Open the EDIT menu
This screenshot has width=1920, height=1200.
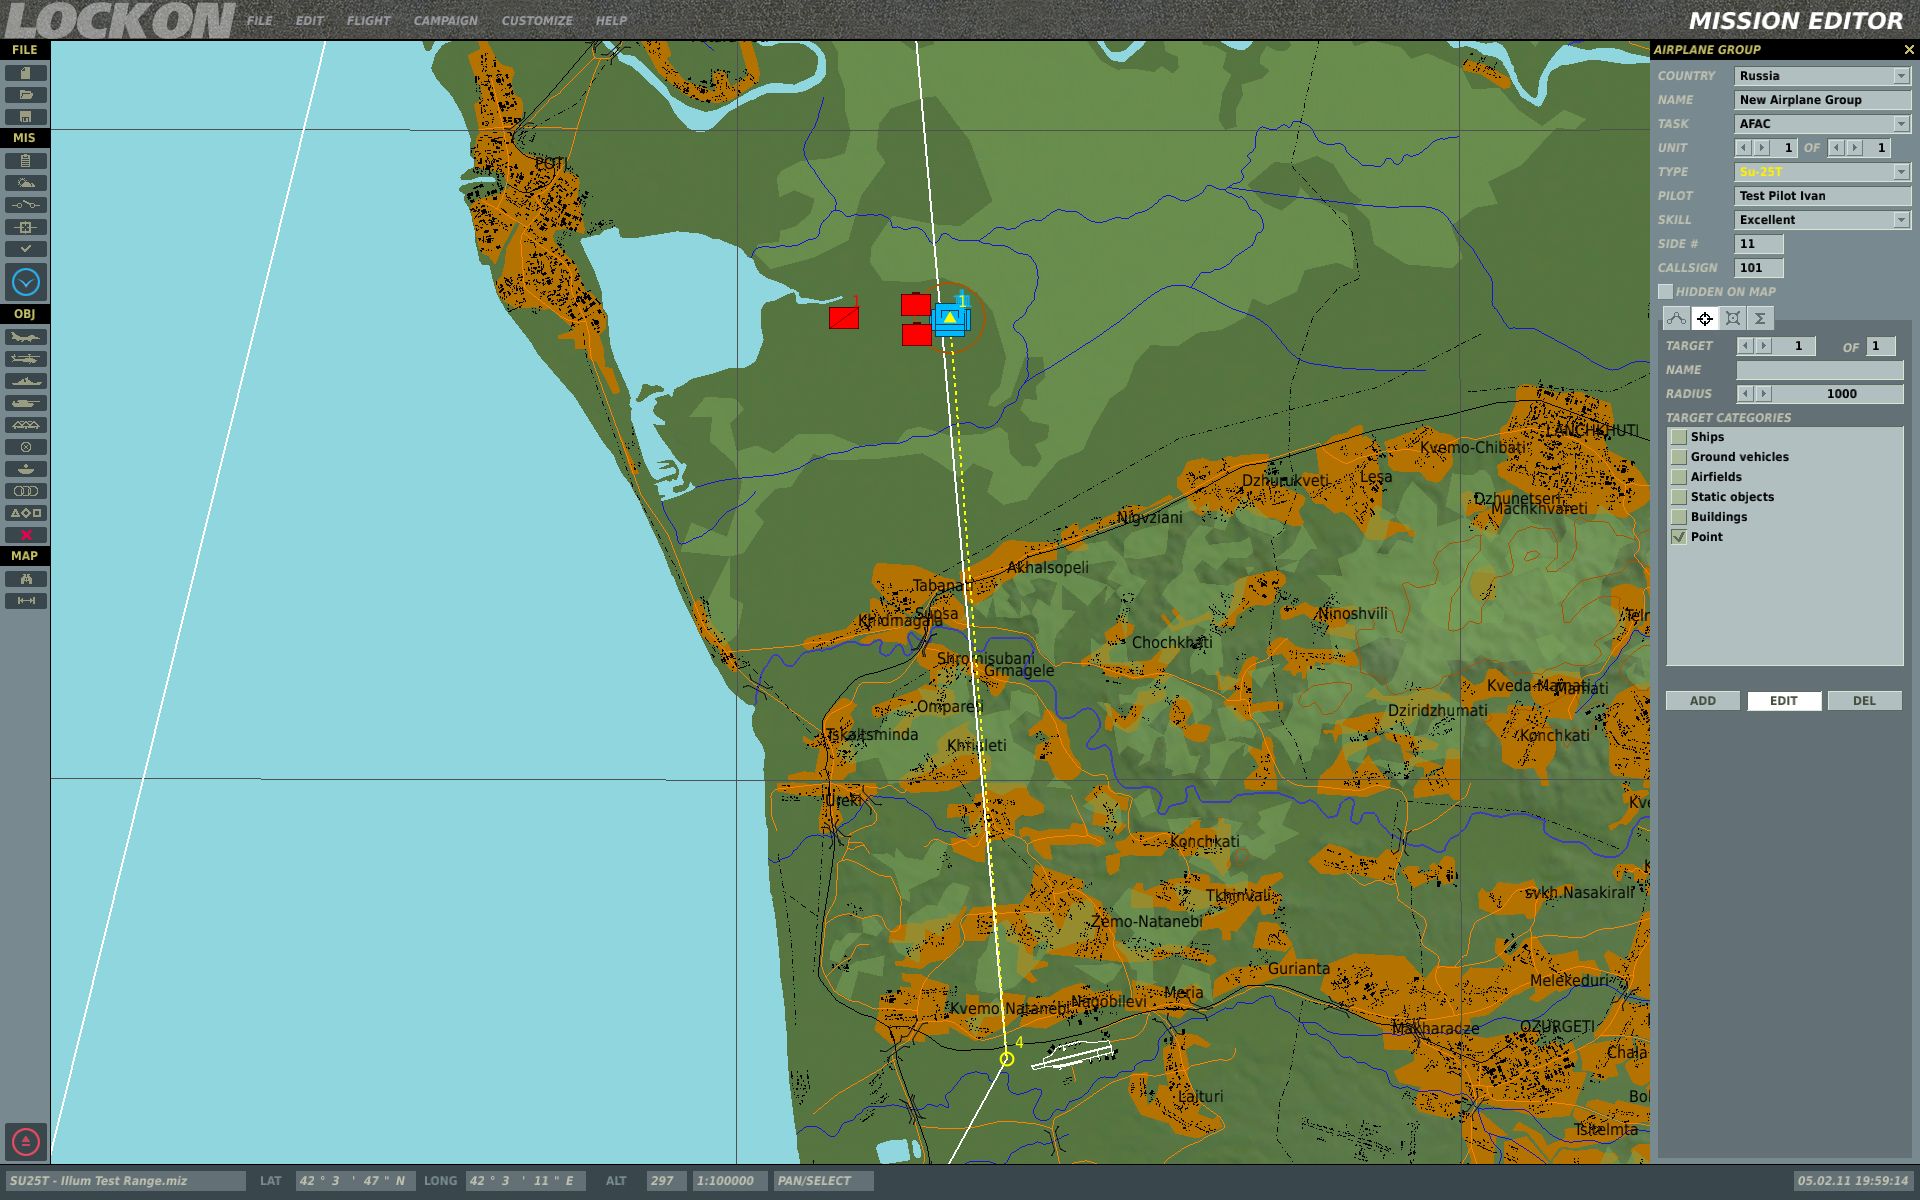310,21
